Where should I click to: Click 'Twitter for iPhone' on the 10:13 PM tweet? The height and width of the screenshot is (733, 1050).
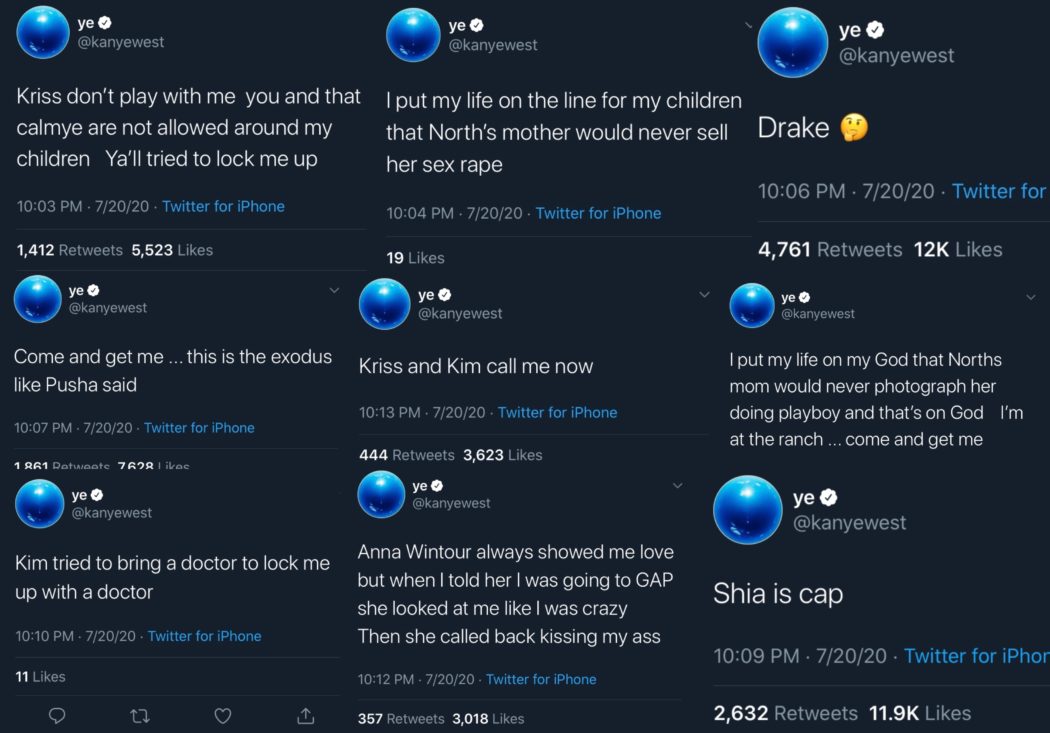click(x=557, y=412)
